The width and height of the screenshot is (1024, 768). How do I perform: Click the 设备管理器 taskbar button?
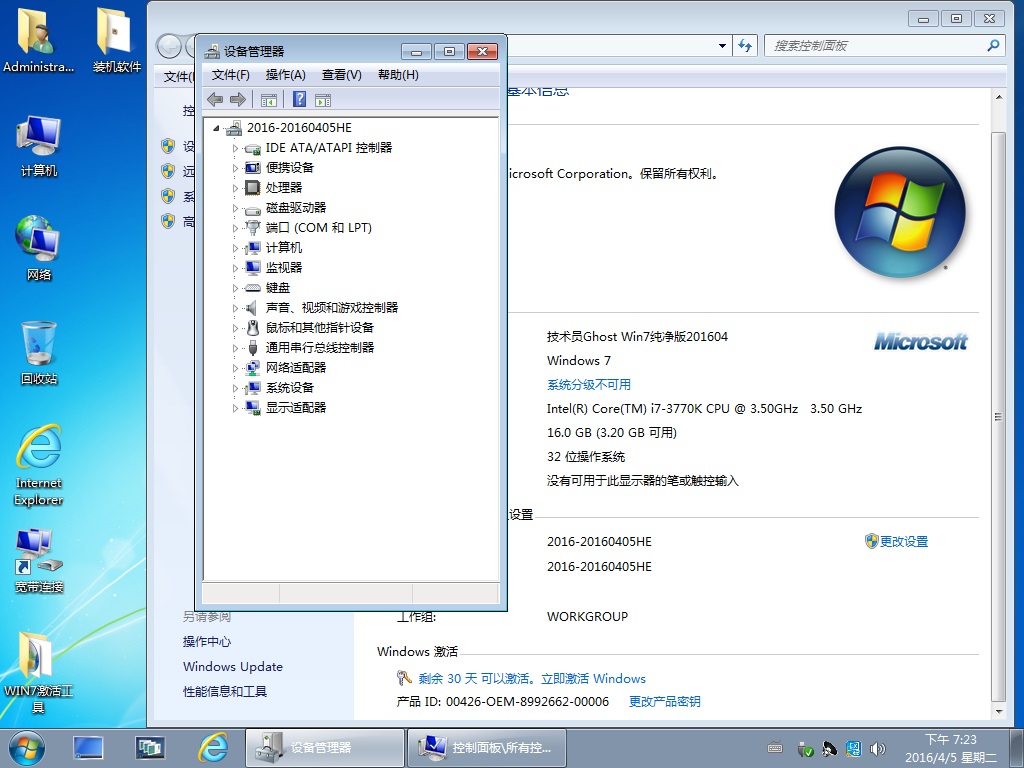(325, 748)
